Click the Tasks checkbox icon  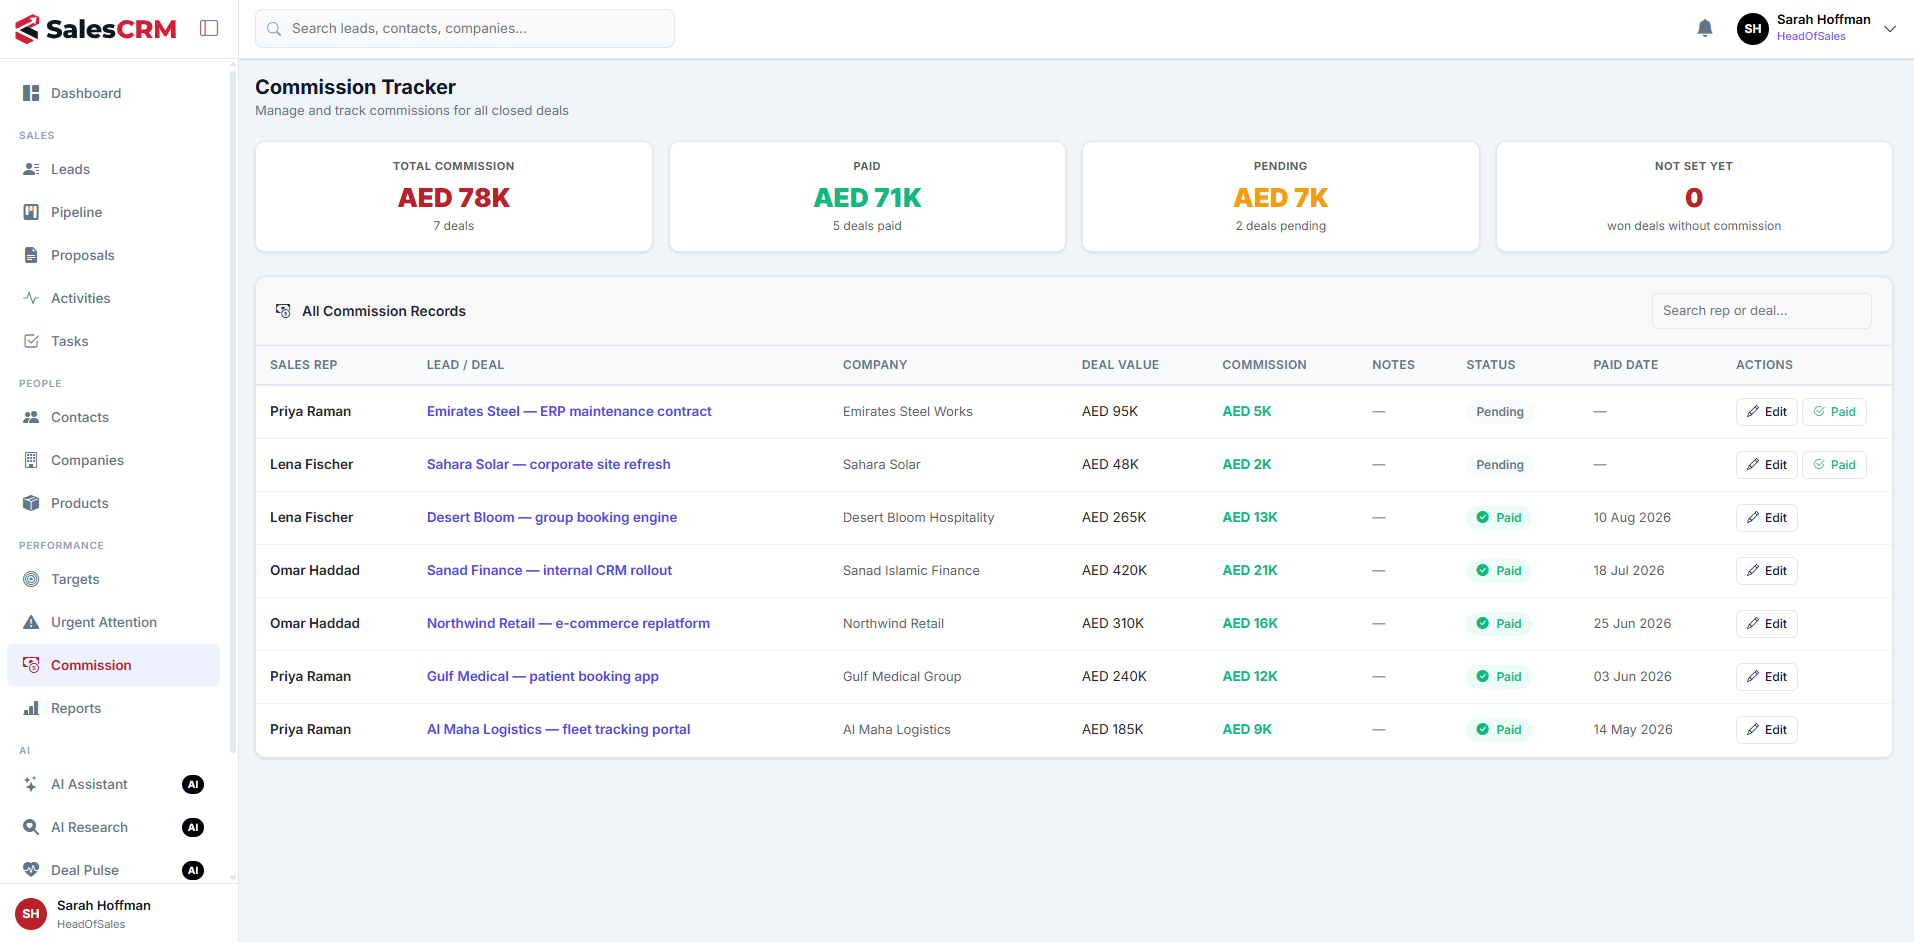pos(31,341)
